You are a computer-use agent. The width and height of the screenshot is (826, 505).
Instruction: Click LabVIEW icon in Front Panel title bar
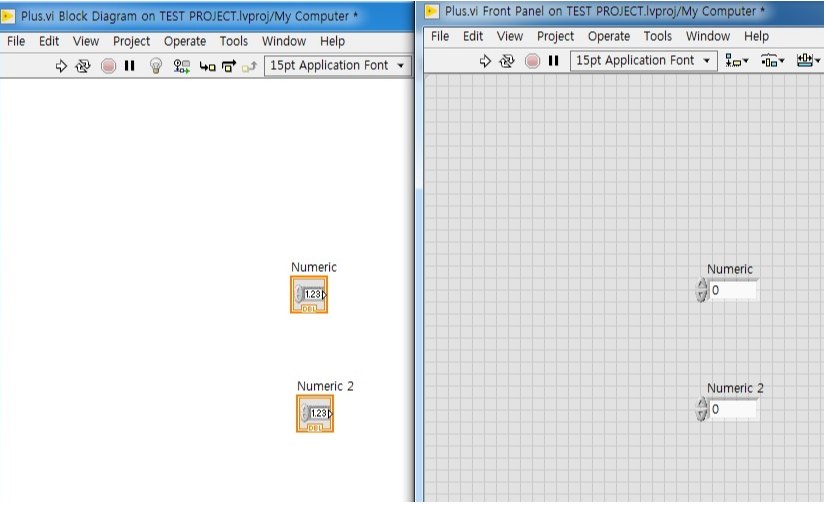(432, 11)
